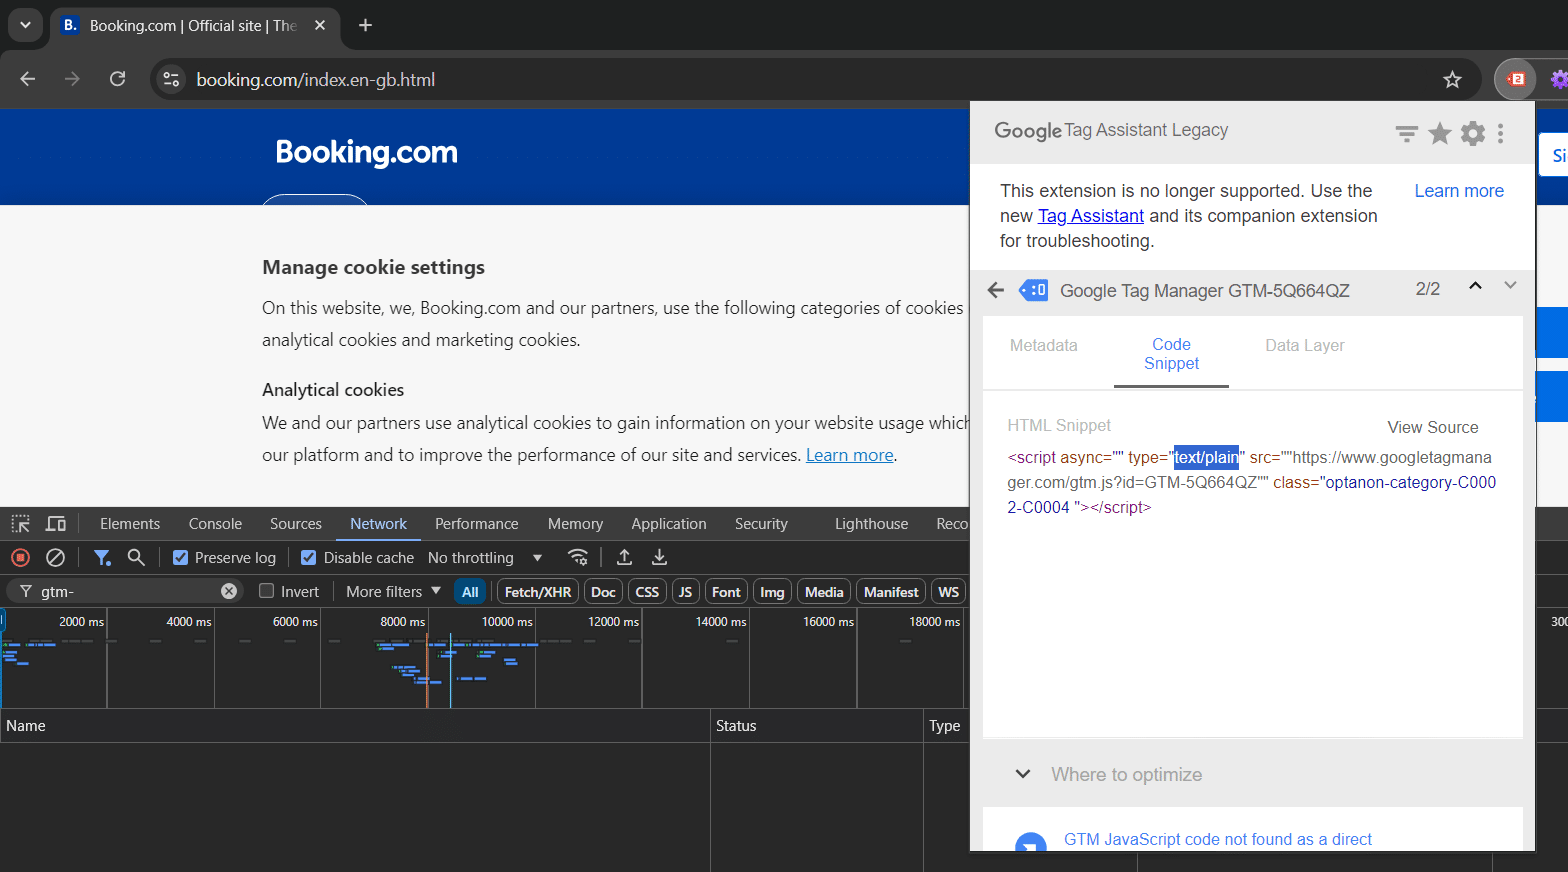Image resolution: width=1568 pixels, height=872 pixels.
Task: Open the Application panel
Action: tap(669, 524)
